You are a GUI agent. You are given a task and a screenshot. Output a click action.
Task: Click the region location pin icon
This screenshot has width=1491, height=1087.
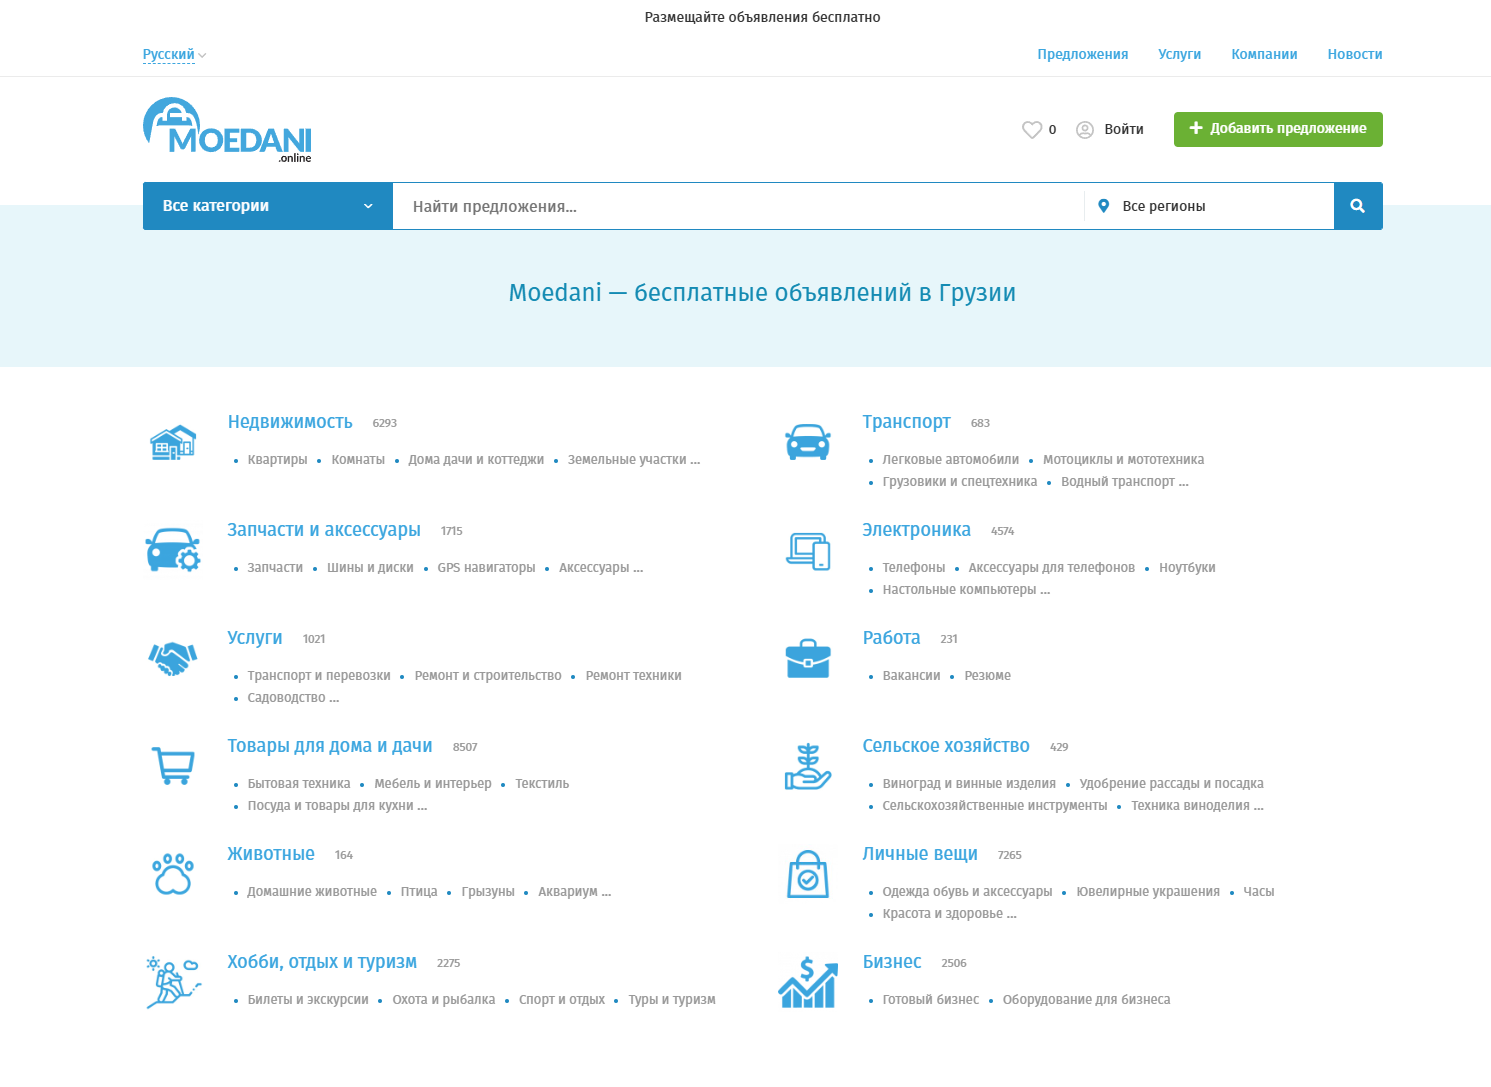tap(1103, 206)
